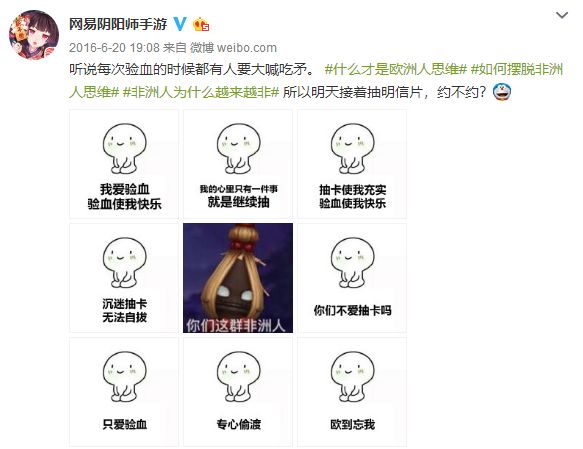
Task: View the 沉迷抽卡无法自拔 meme image
Action: click(124, 278)
